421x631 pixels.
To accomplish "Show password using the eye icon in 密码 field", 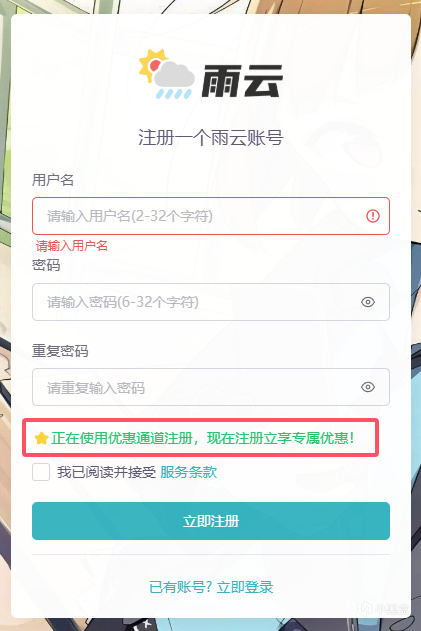I will pyautogui.click(x=368, y=302).
